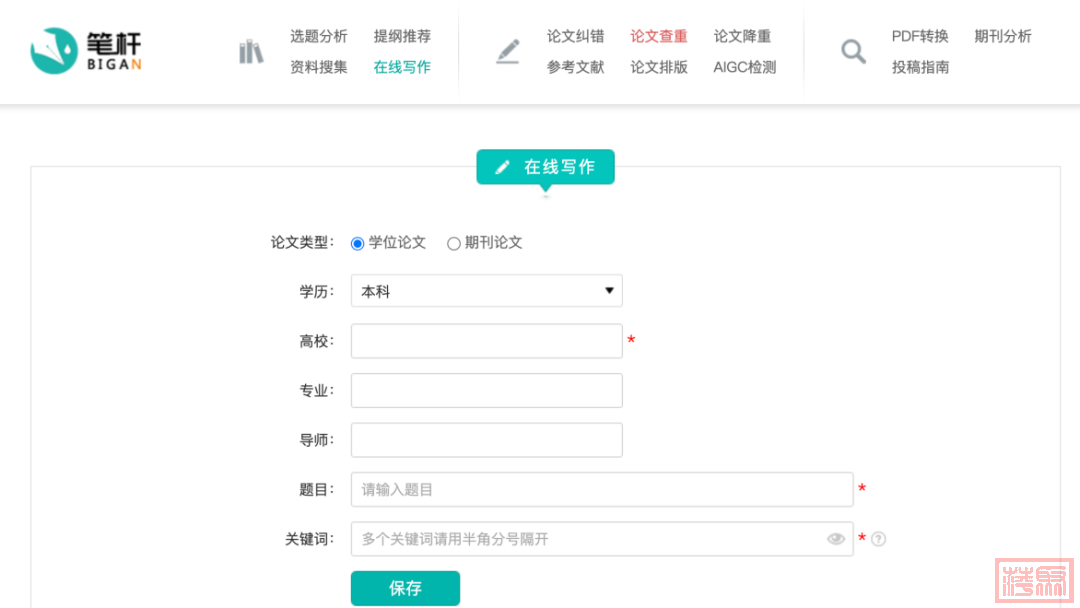
Task: Toggle the eye icon in keywords field
Action: (836, 539)
